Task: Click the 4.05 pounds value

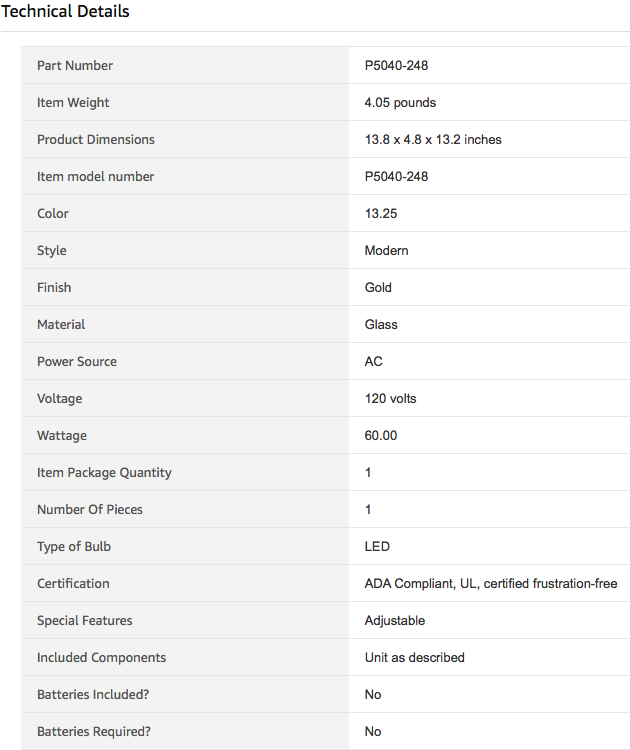Action: [x=400, y=103]
